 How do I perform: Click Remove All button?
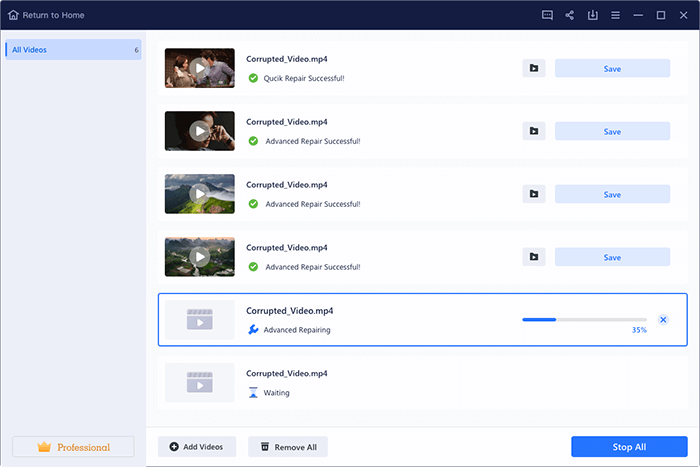pyautogui.click(x=288, y=446)
